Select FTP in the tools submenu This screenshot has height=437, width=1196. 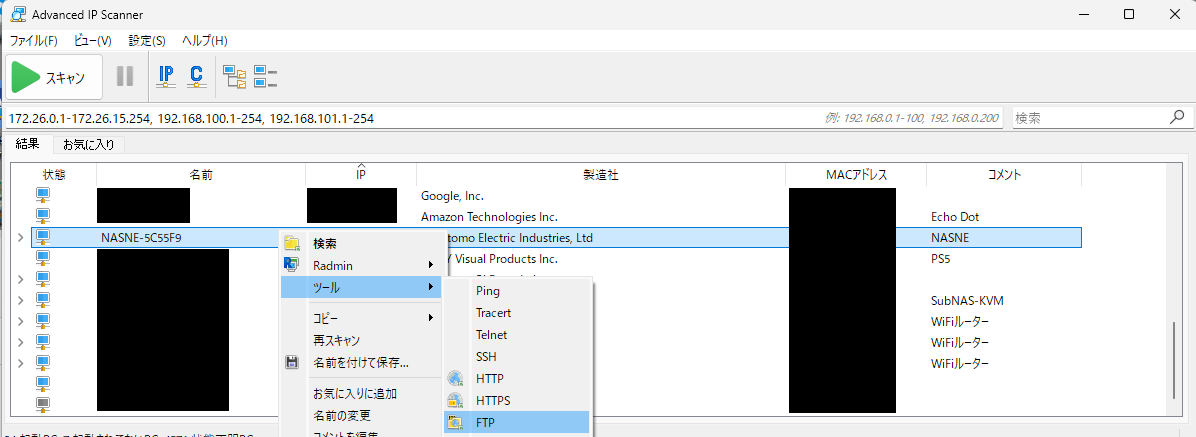point(518,422)
